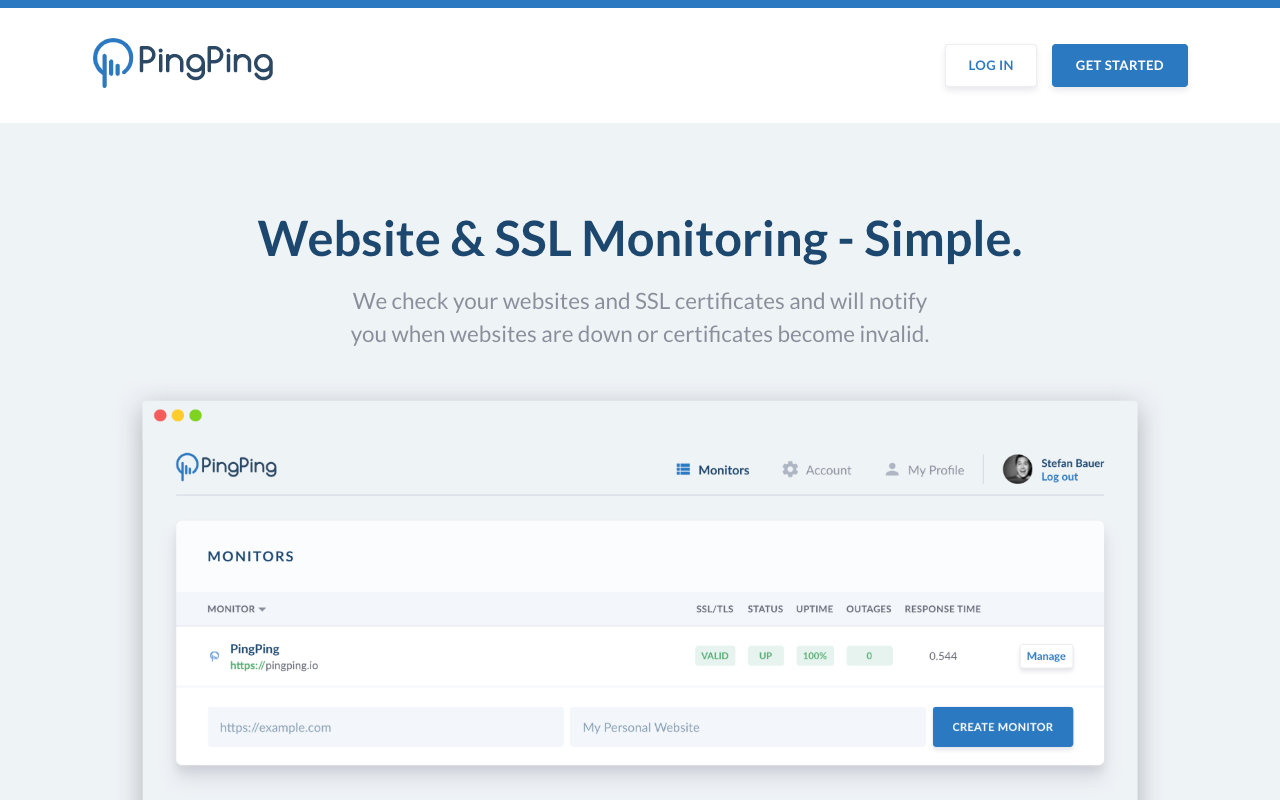
Task: Click Stefan Bauer's avatar photo
Action: 1018,469
